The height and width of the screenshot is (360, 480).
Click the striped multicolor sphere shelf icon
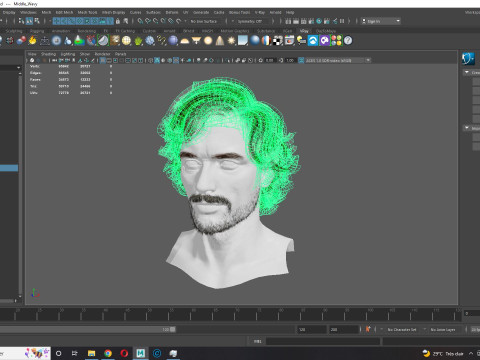tap(266, 41)
